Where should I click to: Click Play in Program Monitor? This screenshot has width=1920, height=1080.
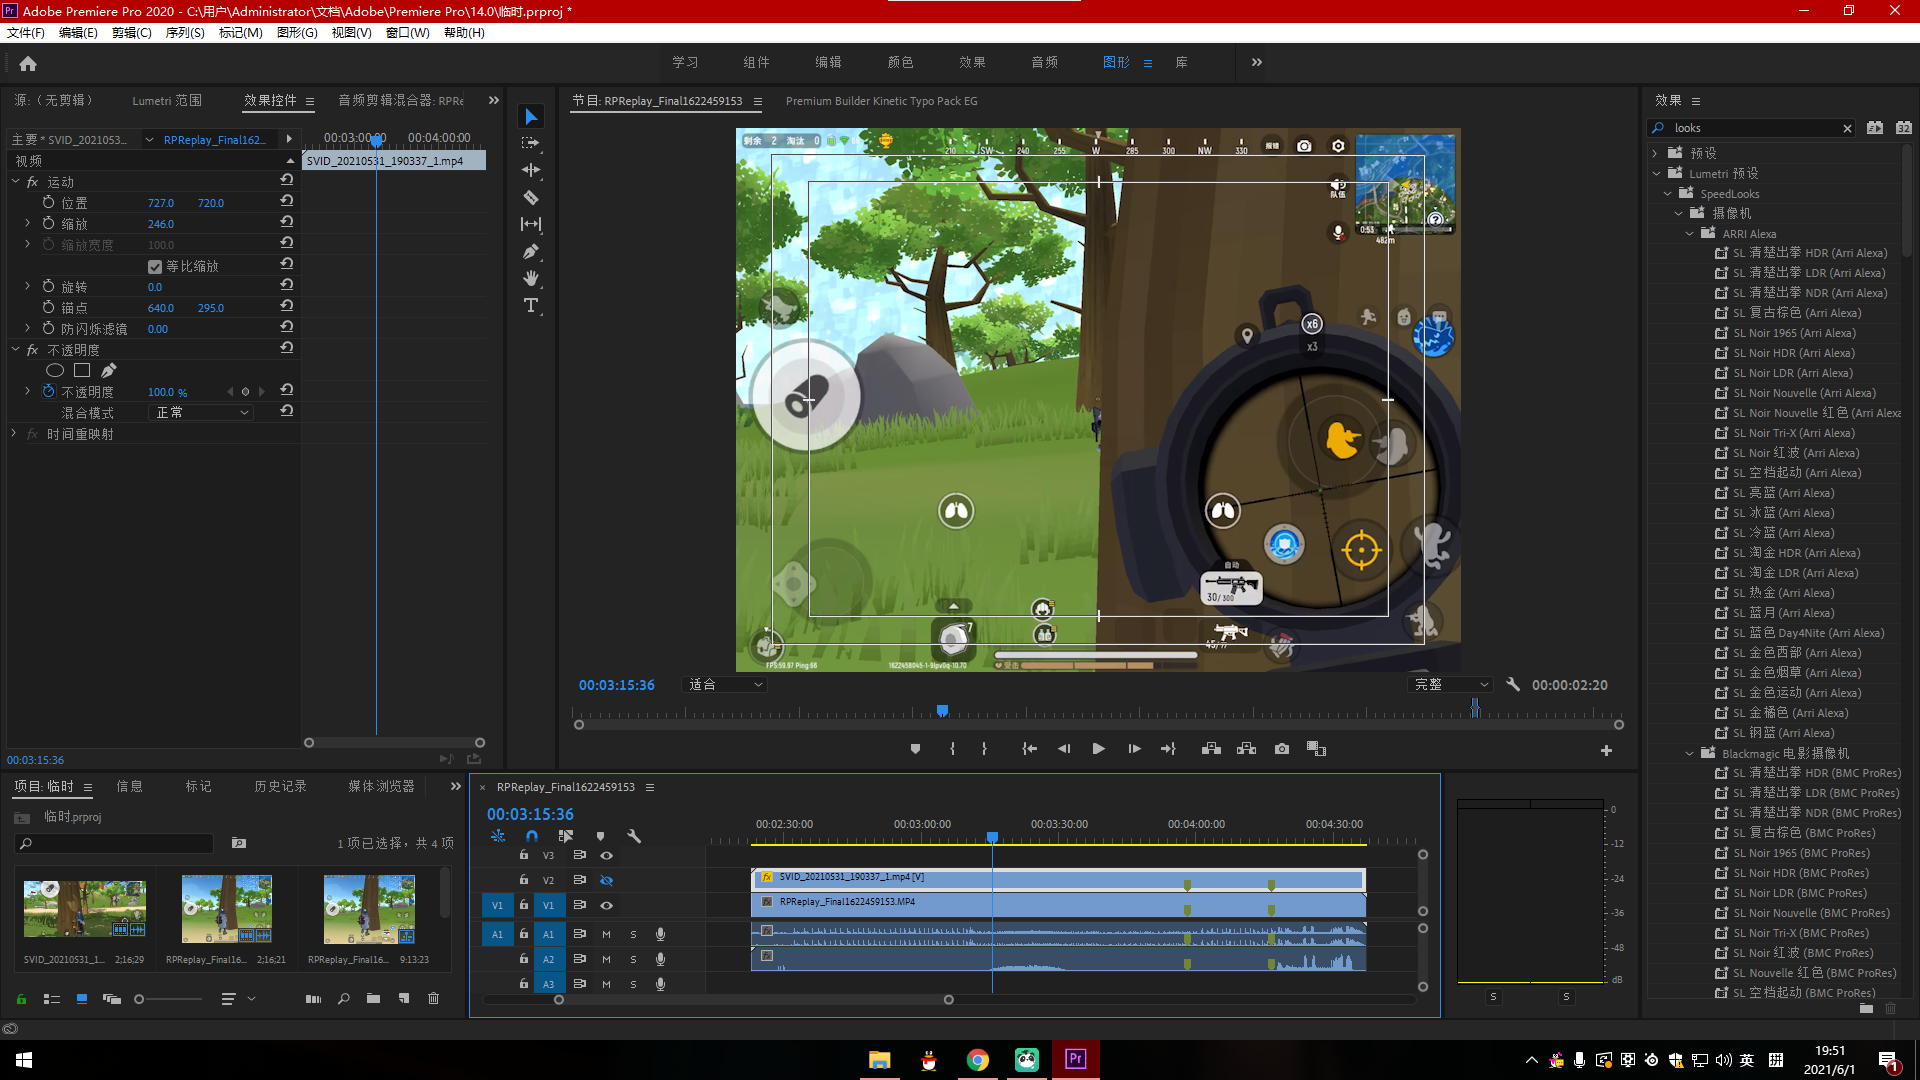[x=1098, y=749]
